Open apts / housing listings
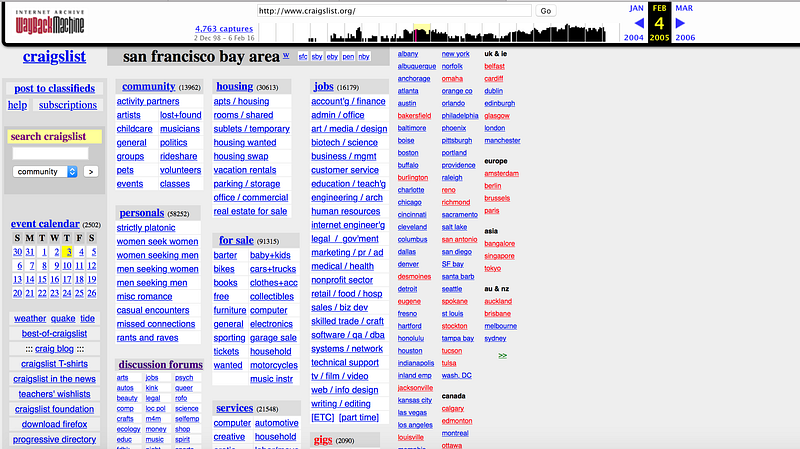The height and width of the screenshot is (449, 800). (x=241, y=102)
